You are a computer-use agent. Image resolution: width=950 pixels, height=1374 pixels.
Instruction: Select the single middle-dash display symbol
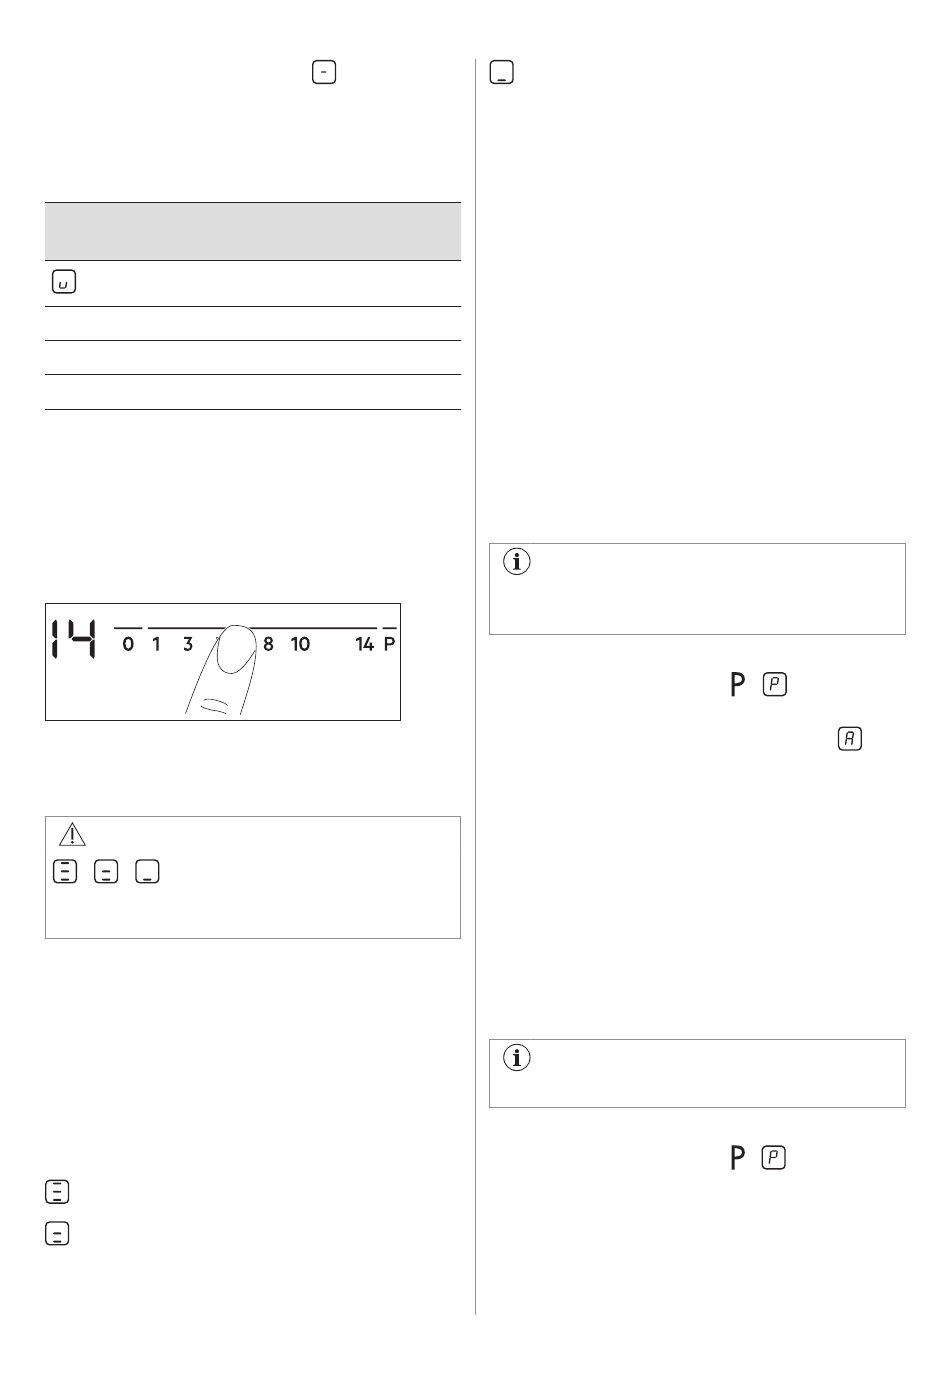(x=324, y=72)
